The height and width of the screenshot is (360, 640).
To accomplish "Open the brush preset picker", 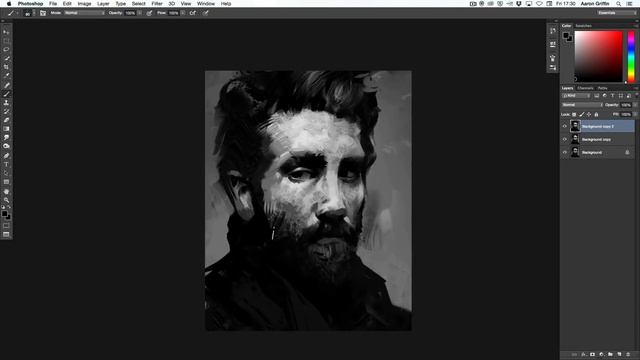I will coord(29,13).
